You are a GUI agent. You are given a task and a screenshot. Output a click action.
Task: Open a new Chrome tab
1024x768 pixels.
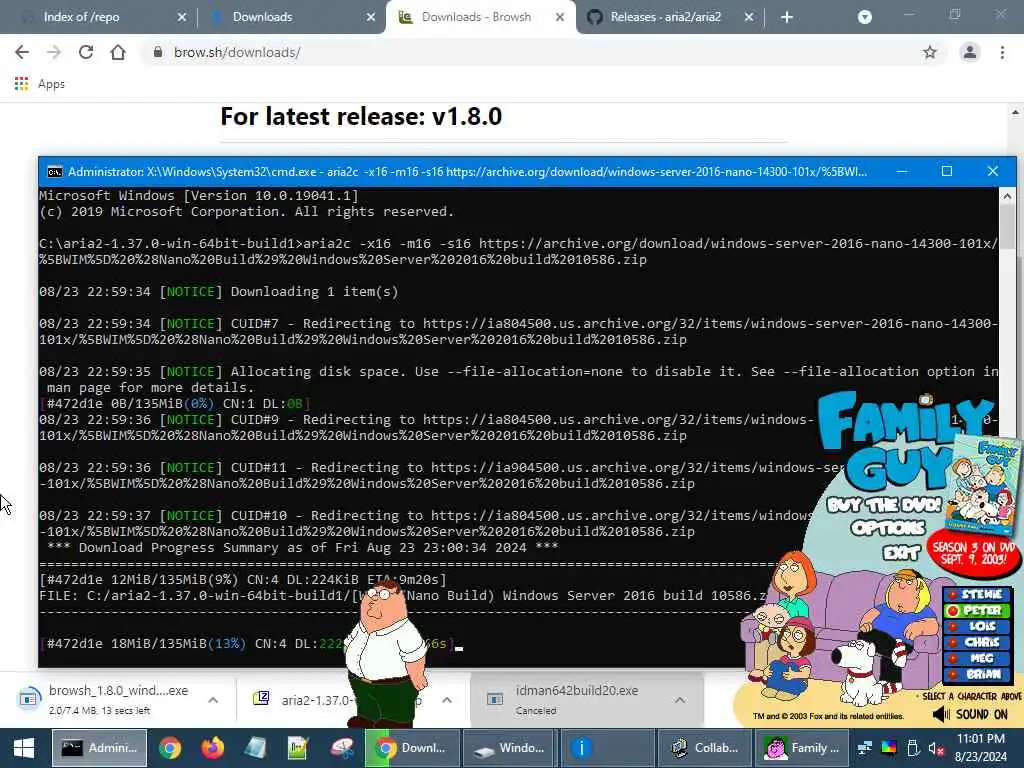click(x=787, y=17)
